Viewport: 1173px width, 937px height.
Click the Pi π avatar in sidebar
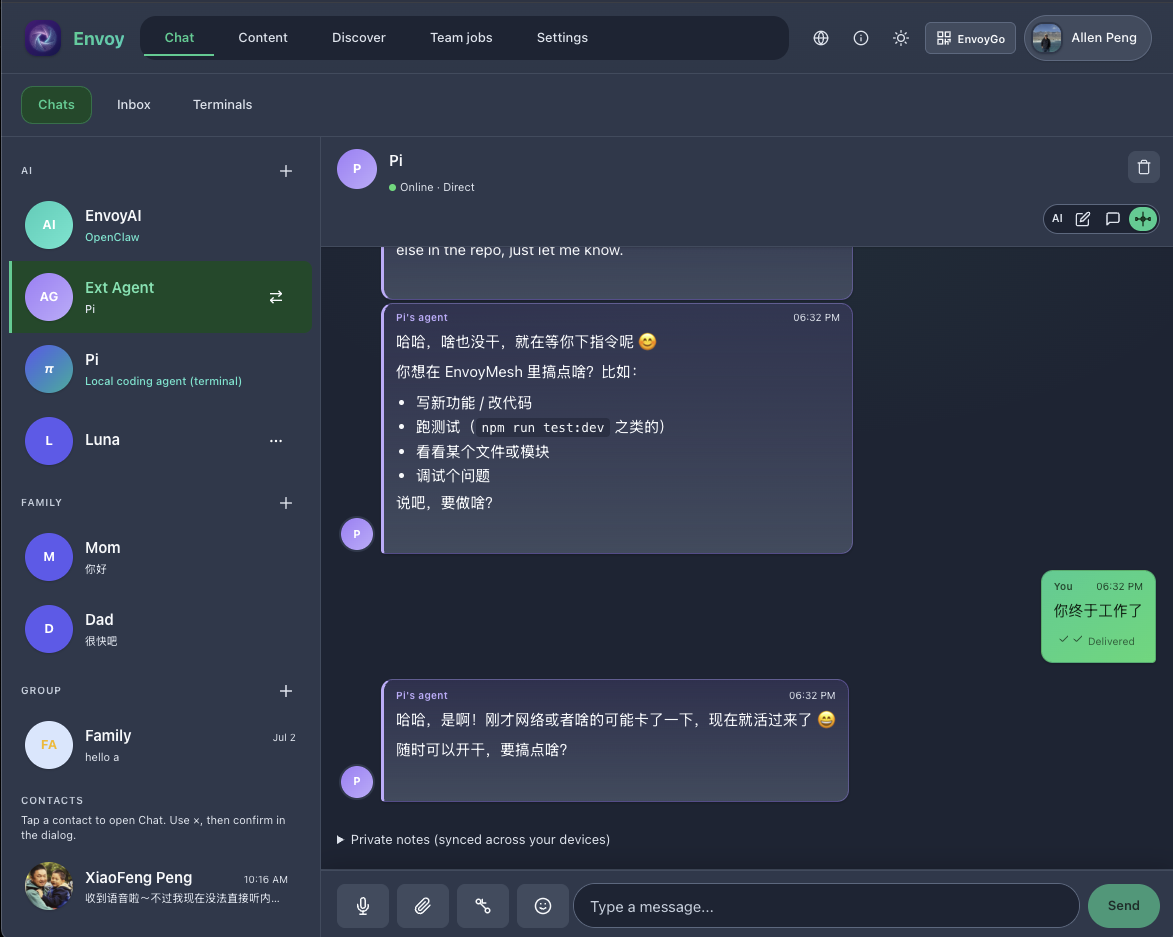[x=49, y=369]
